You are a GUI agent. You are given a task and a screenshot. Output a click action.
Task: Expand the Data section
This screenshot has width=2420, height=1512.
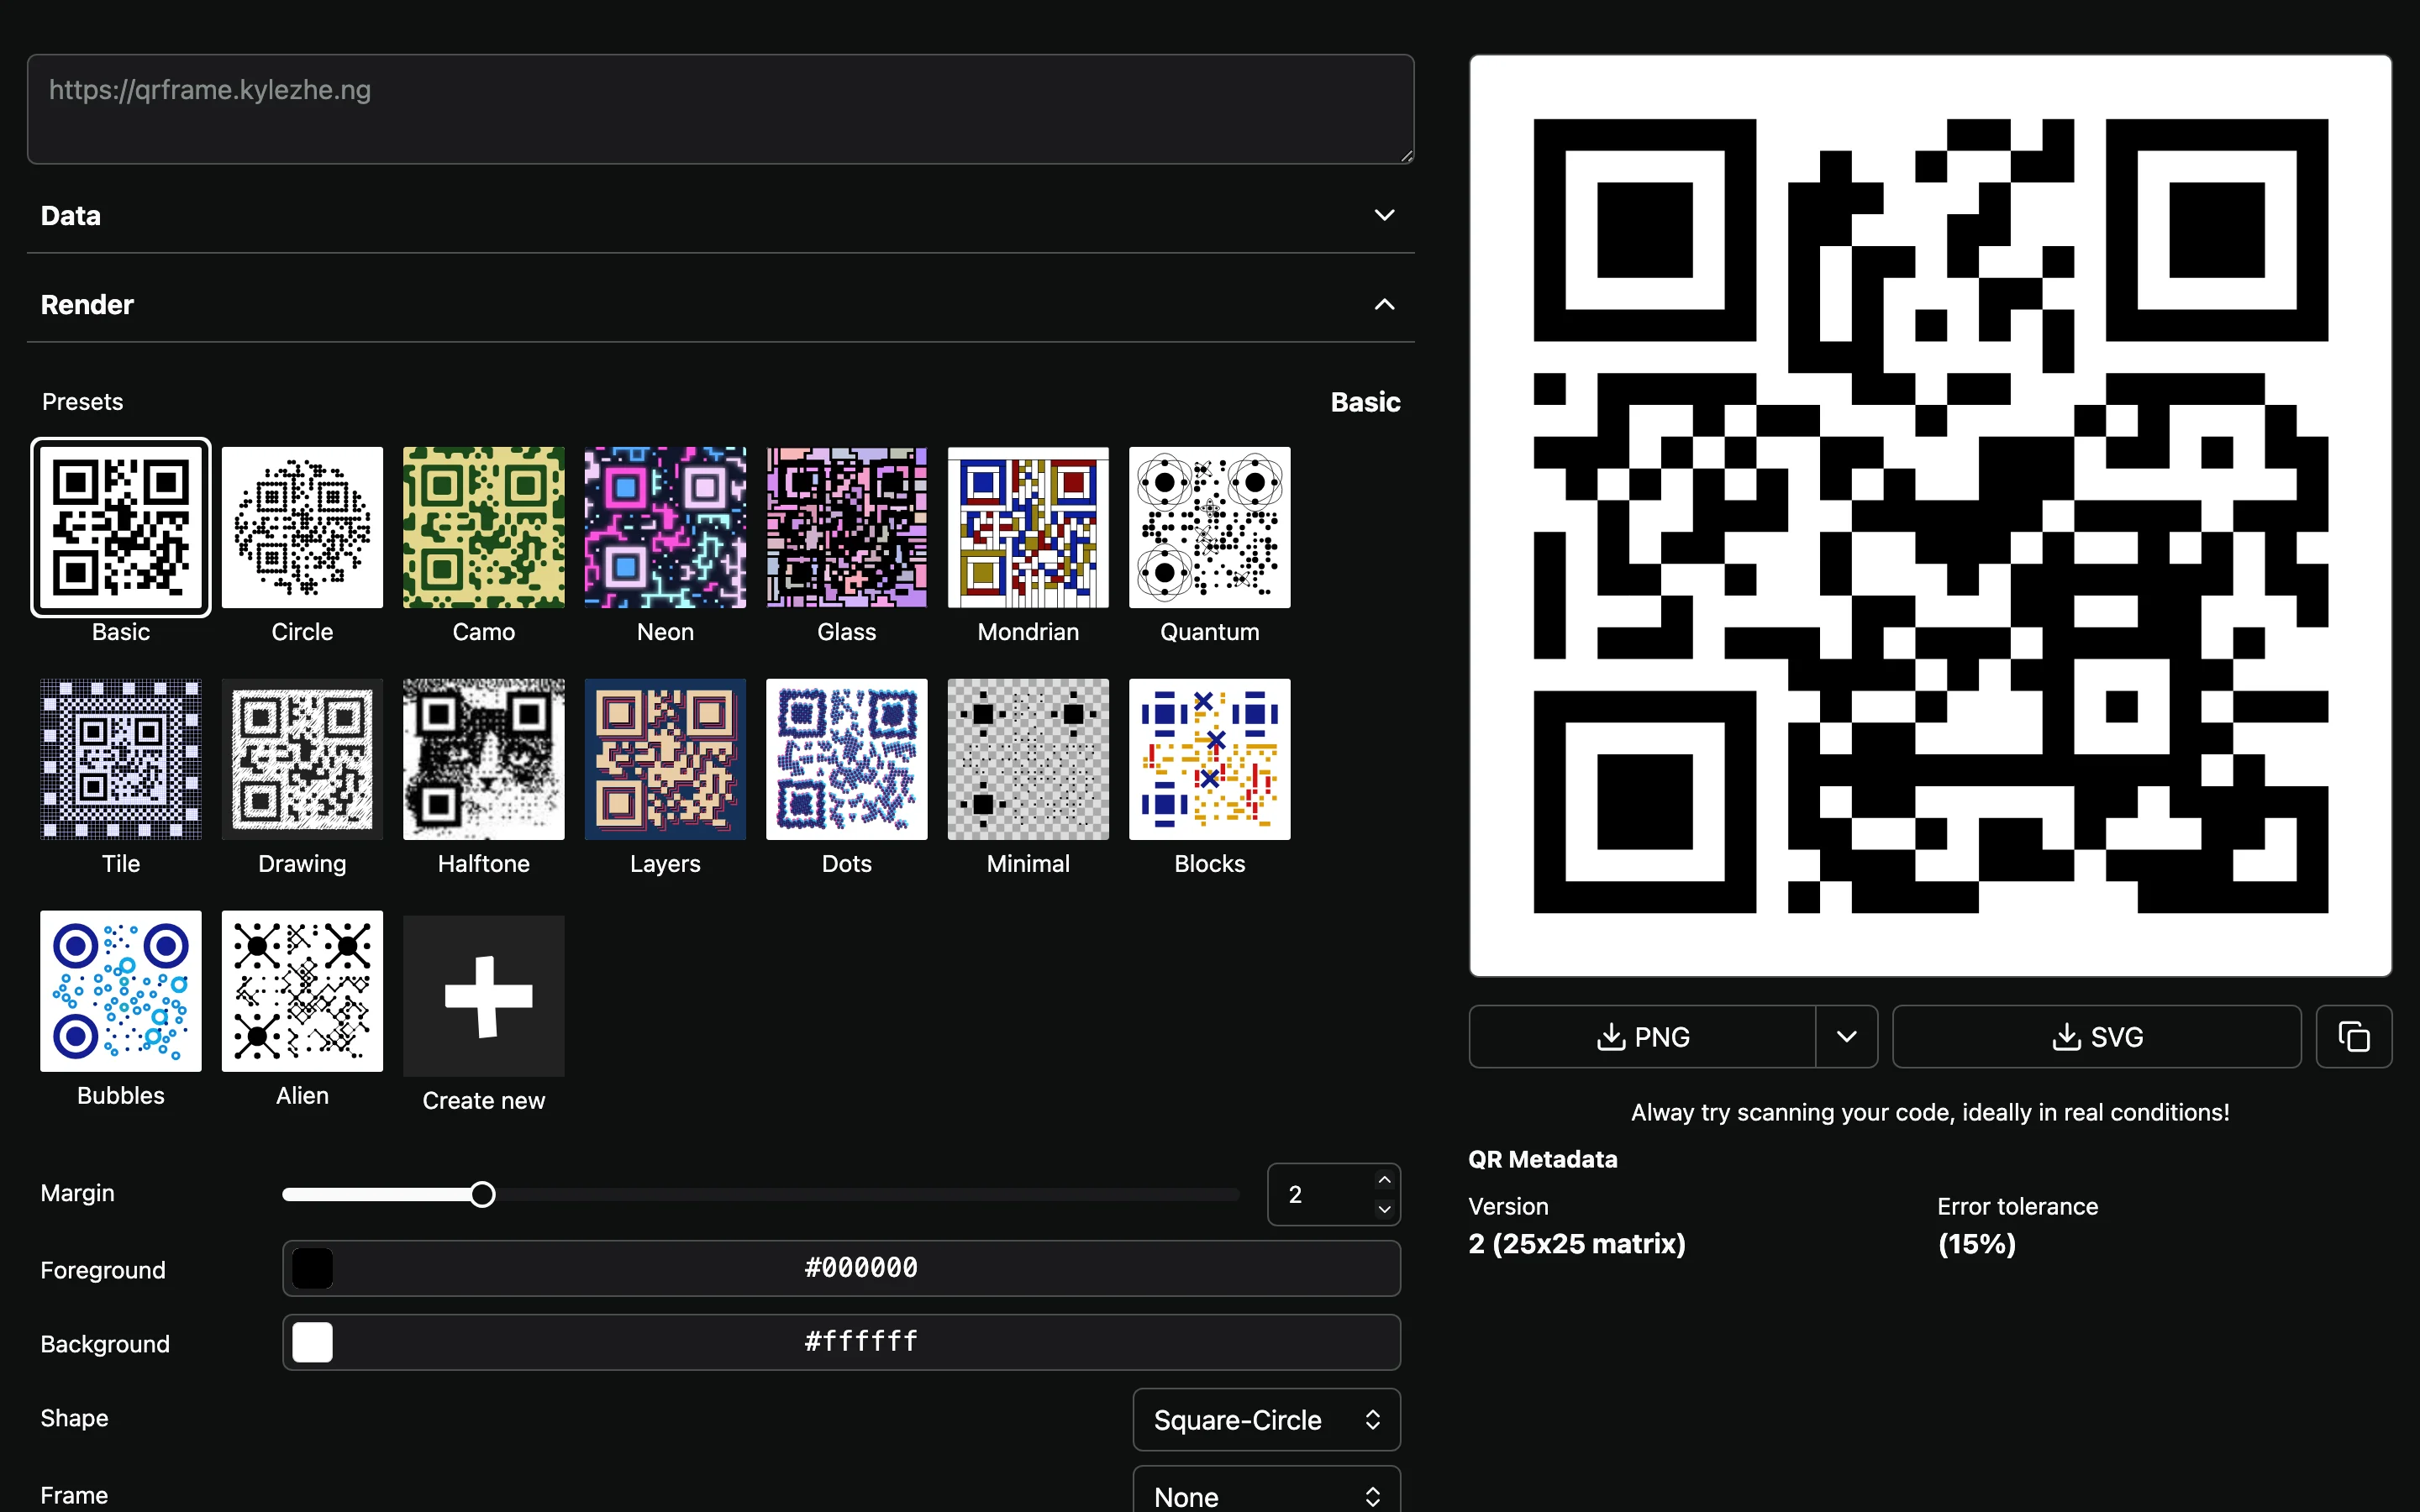click(x=720, y=215)
